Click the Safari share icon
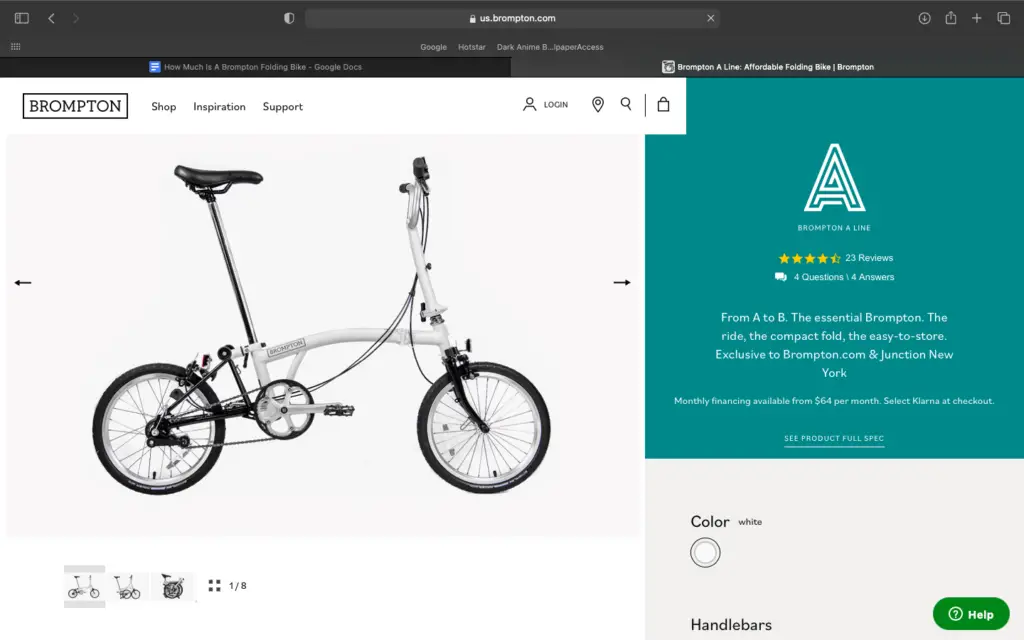The width and height of the screenshot is (1024, 640). pos(951,18)
